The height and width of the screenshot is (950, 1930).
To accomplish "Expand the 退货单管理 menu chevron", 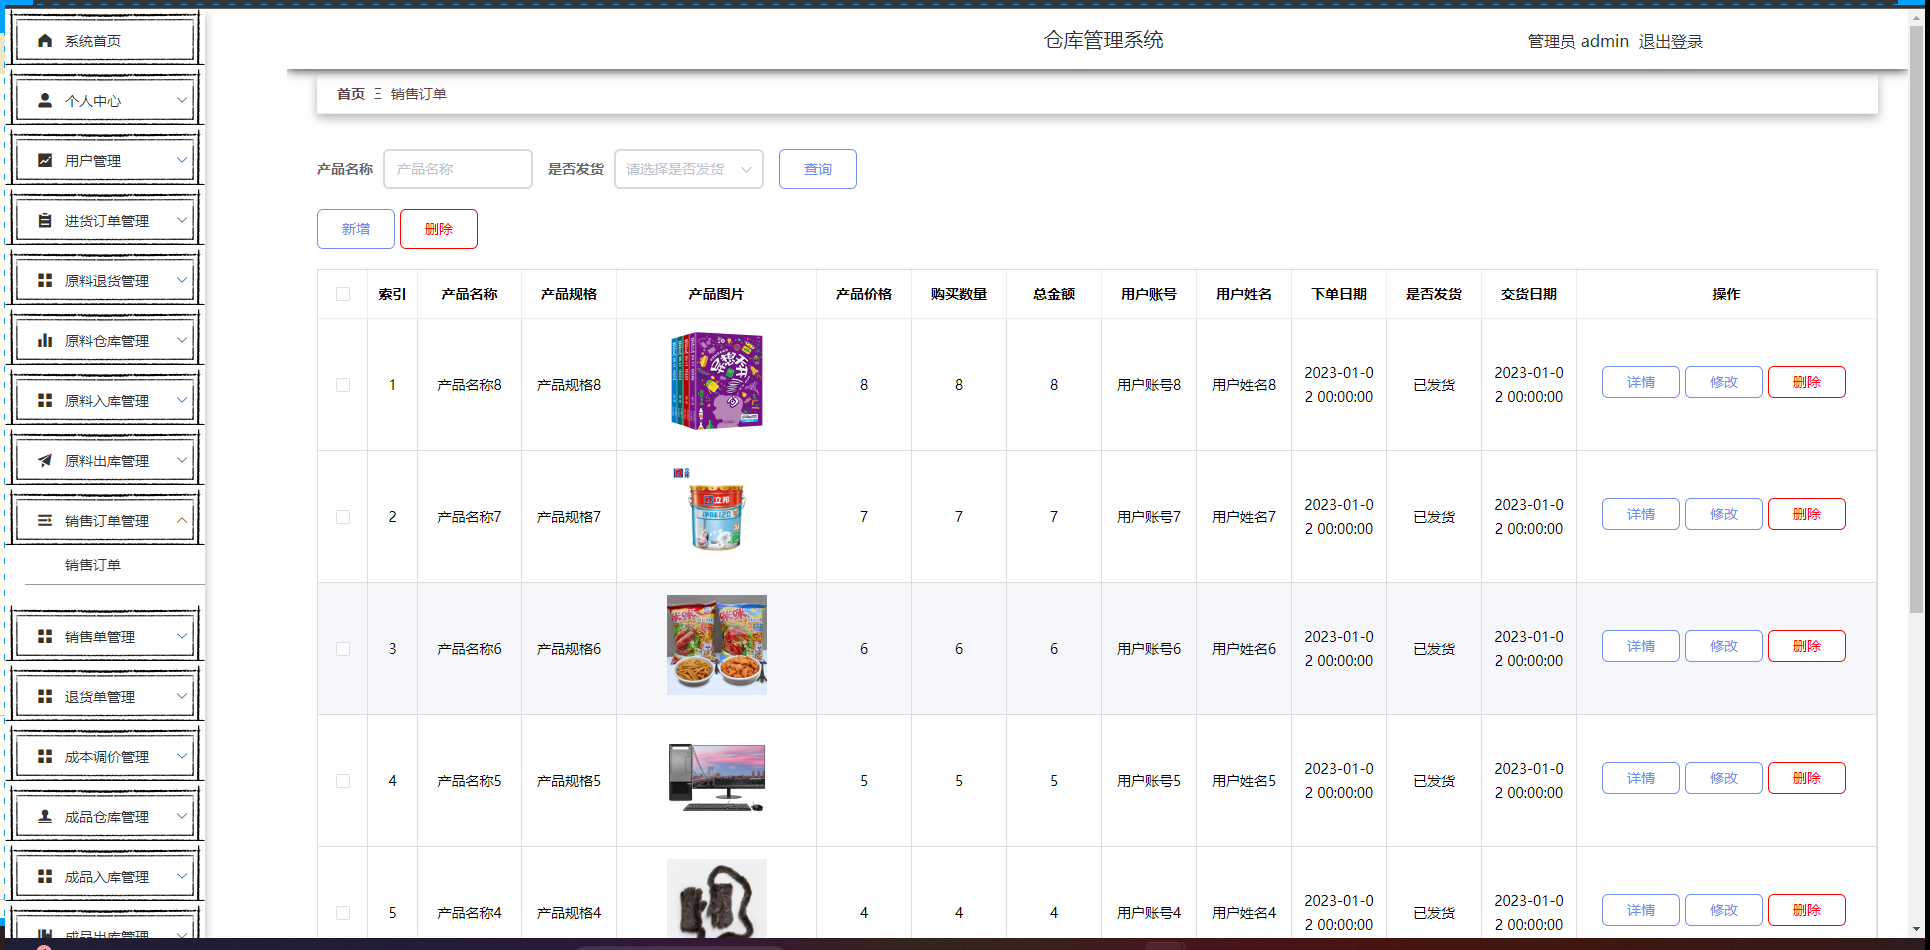I will [x=182, y=696].
